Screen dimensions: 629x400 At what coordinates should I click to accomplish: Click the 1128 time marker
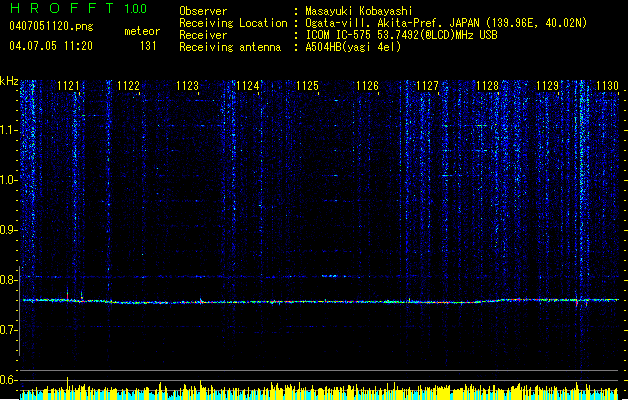click(x=487, y=86)
